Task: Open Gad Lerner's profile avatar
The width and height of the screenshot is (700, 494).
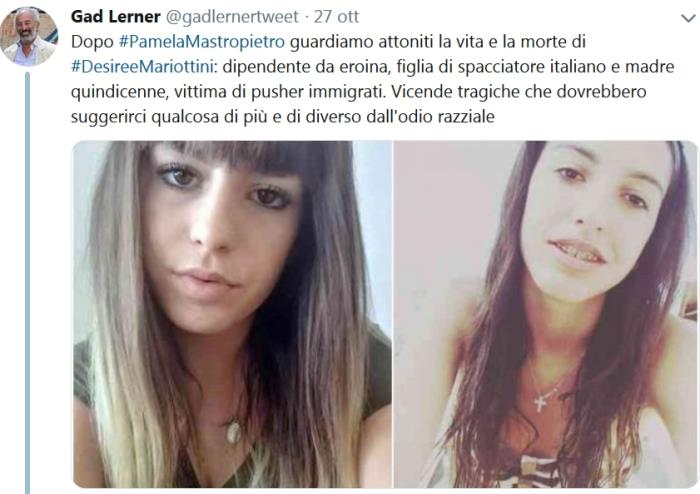Action: coord(29,37)
